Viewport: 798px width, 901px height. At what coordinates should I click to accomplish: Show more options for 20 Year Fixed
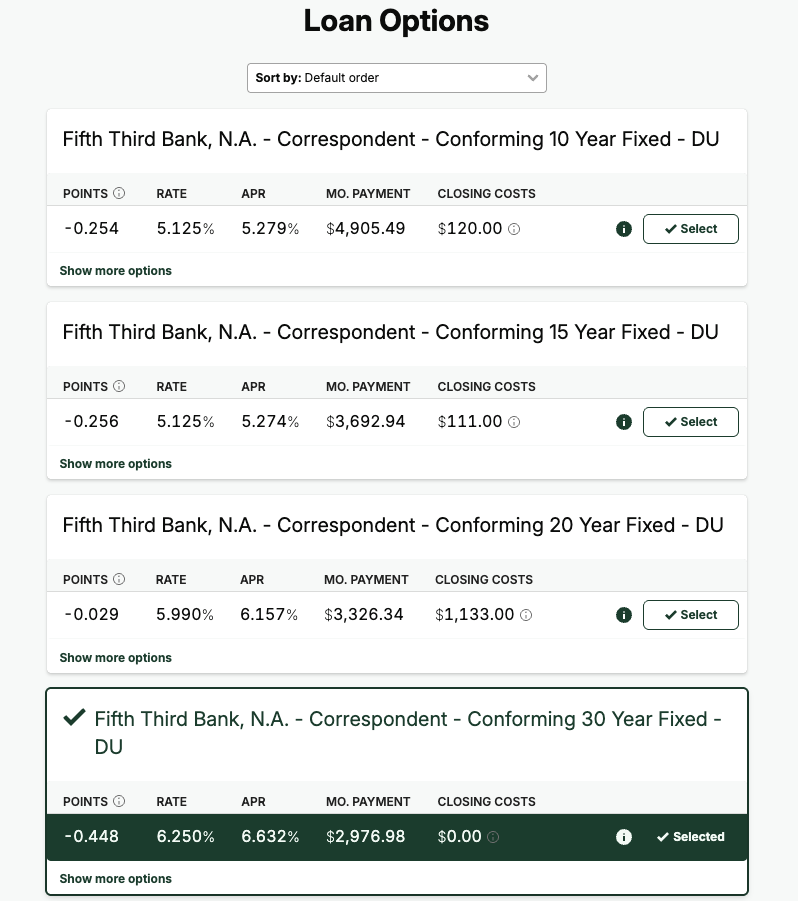click(x=115, y=658)
